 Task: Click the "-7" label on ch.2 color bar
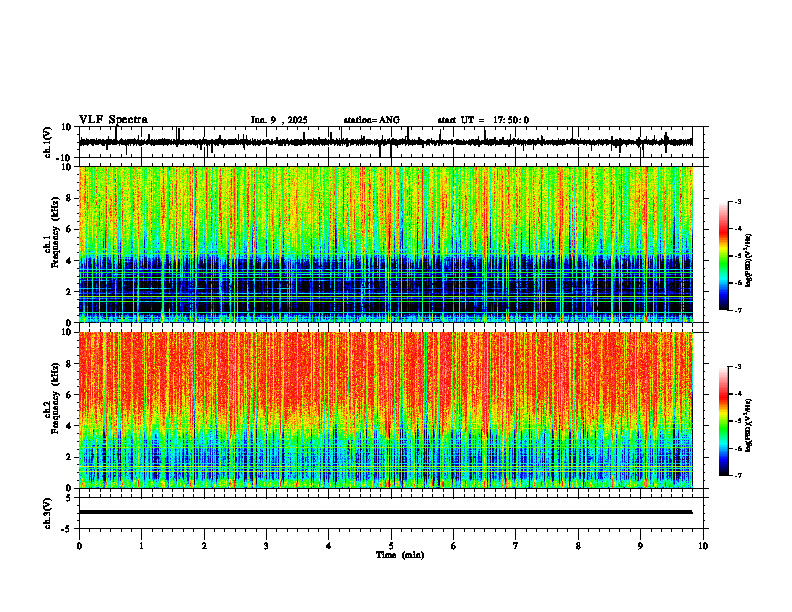[737, 475]
